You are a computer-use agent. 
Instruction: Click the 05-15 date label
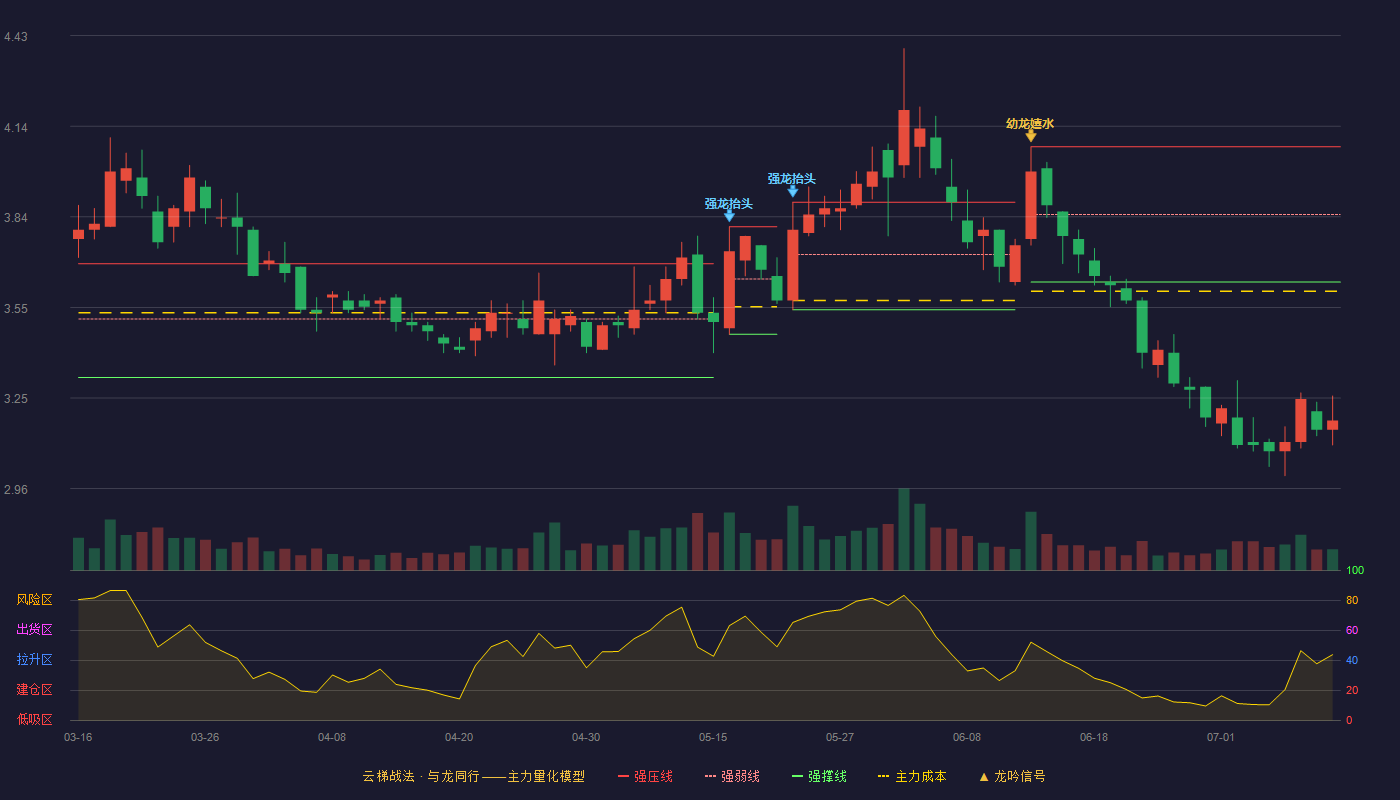(x=713, y=737)
